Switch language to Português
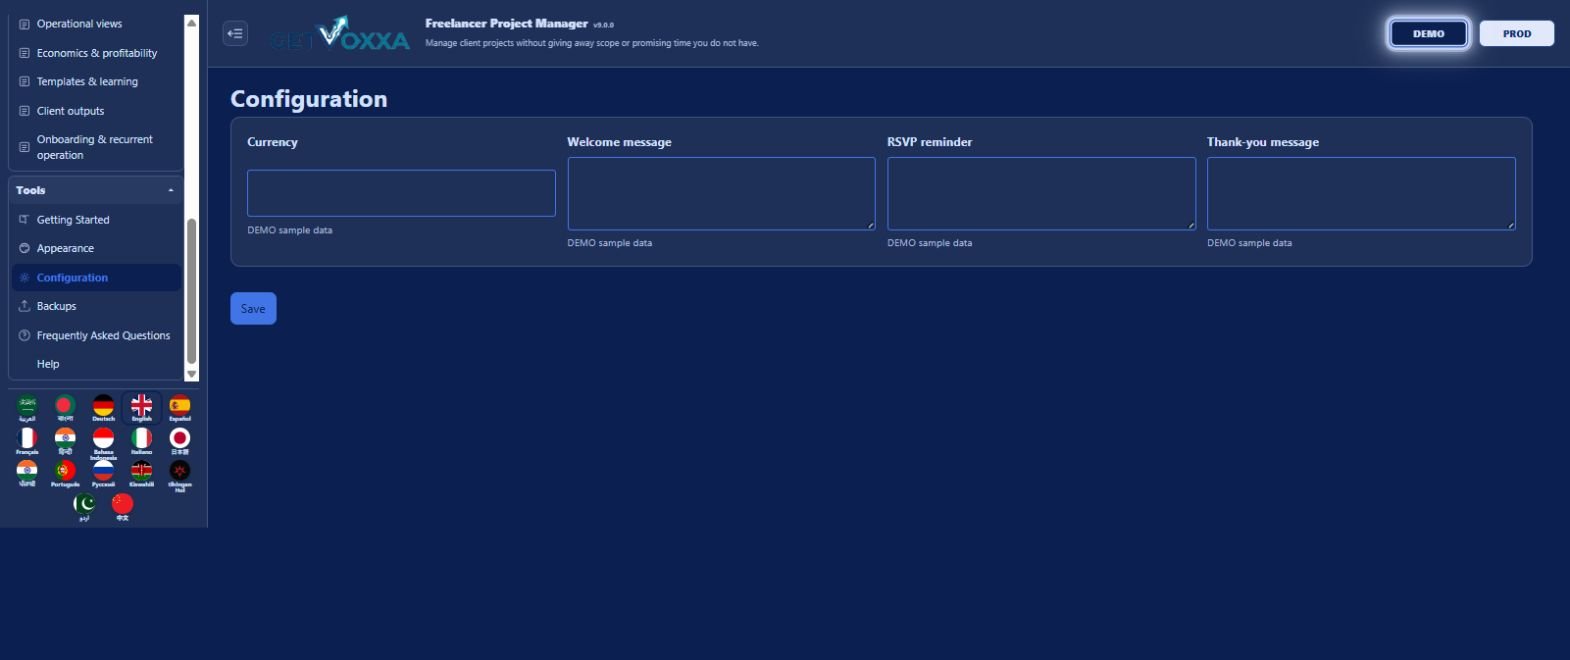 click(65, 473)
